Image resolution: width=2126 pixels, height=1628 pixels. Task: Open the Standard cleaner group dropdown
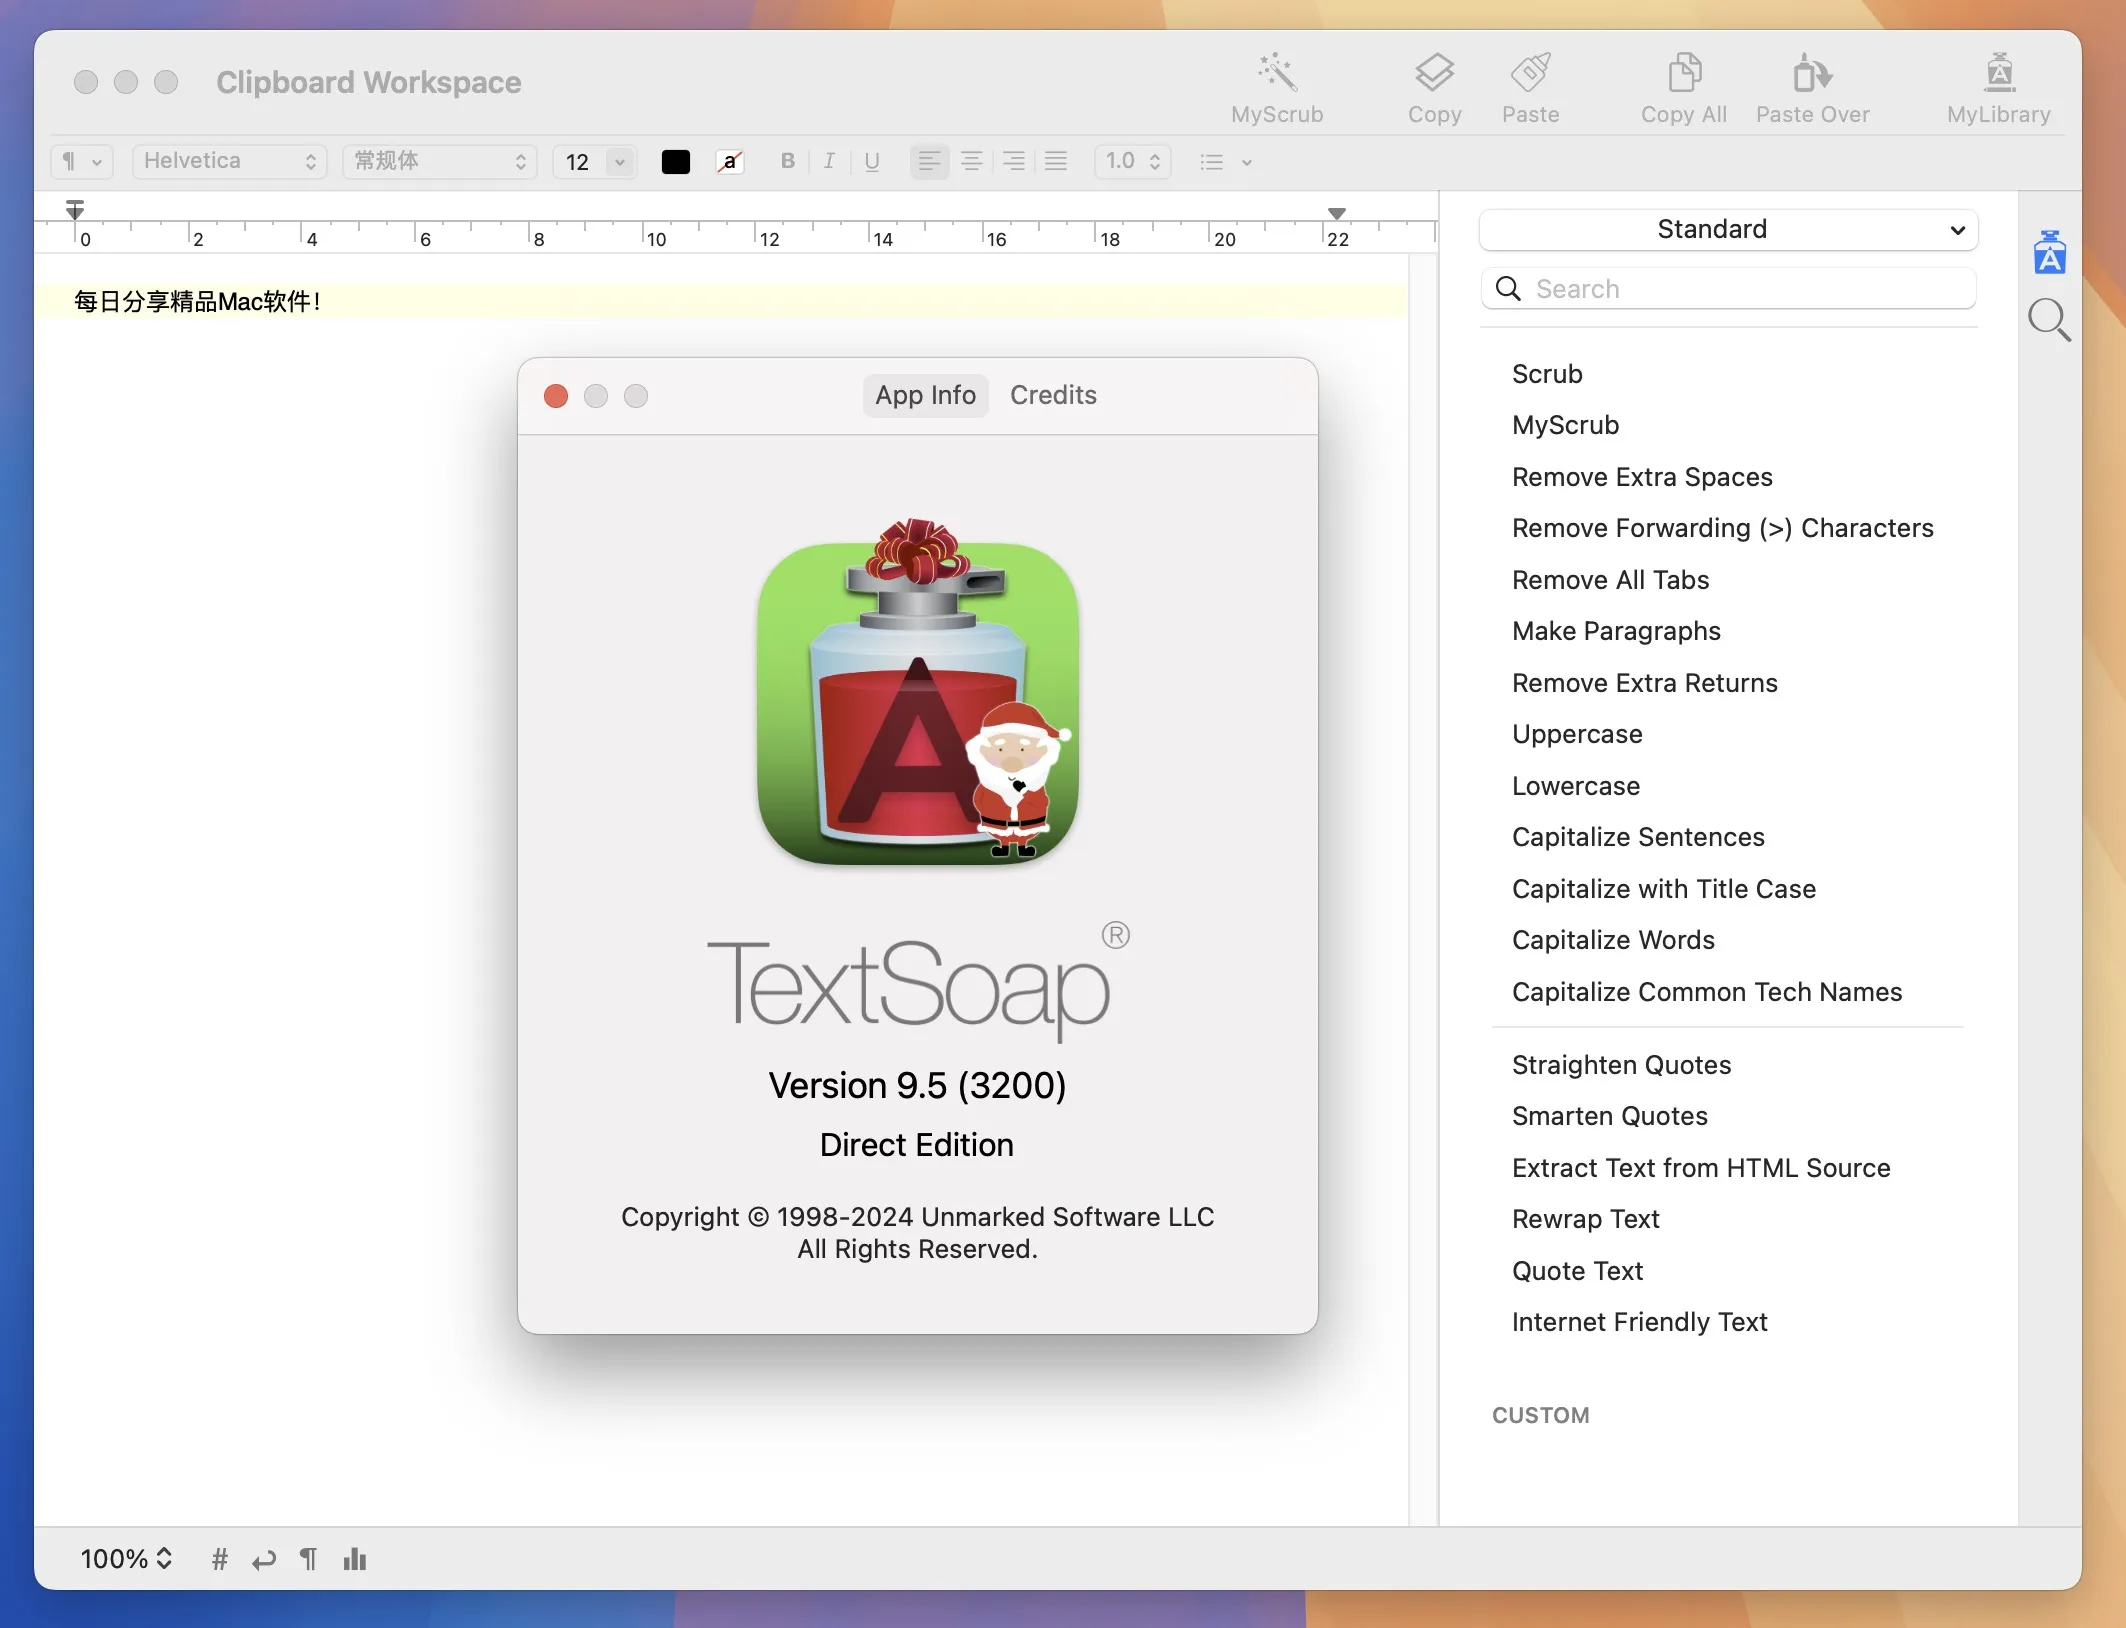tap(1728, 229)
